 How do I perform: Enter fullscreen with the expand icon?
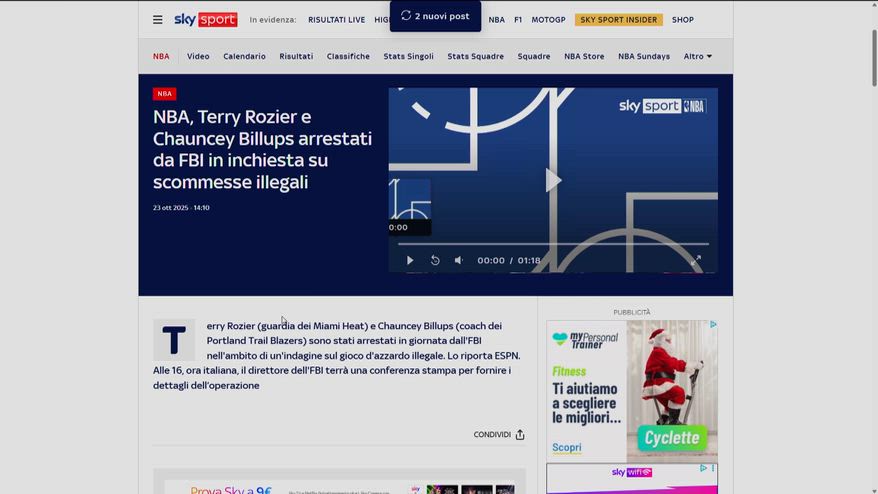696,260
